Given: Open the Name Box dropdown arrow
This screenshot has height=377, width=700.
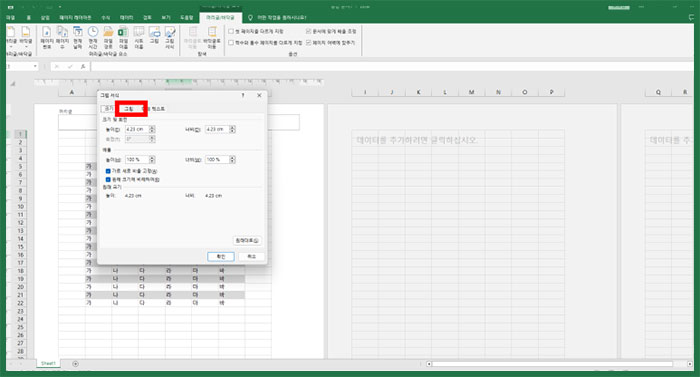Looking at the screenshot, I should coord(35,67).
